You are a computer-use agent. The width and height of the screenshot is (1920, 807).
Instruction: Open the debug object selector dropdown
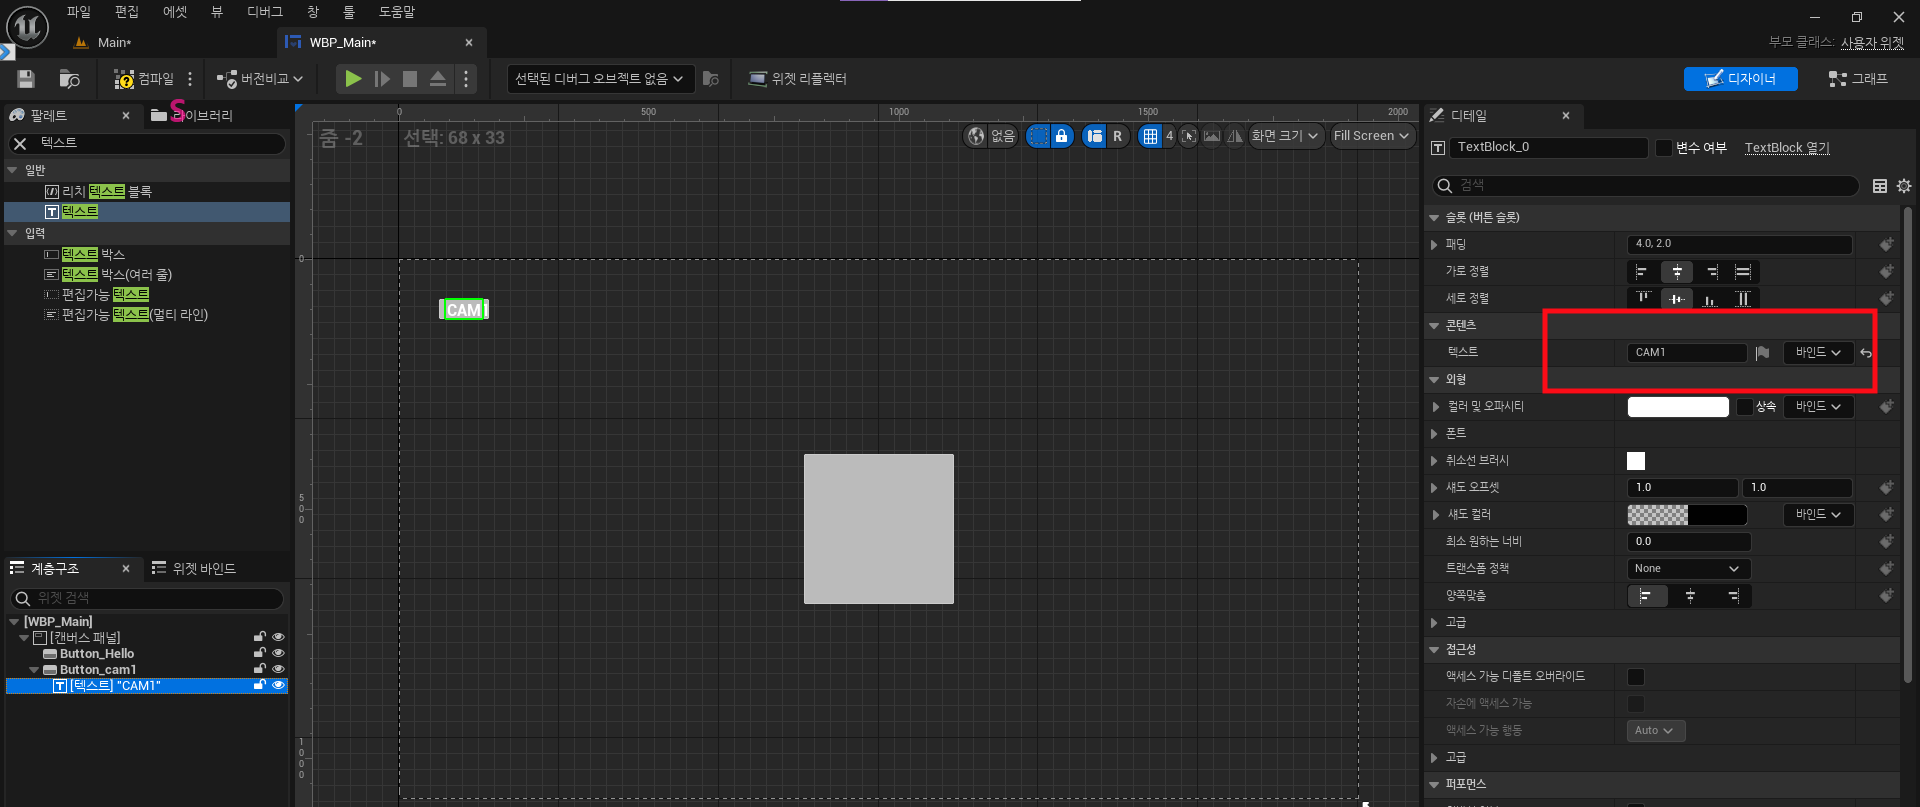point(599,79)
